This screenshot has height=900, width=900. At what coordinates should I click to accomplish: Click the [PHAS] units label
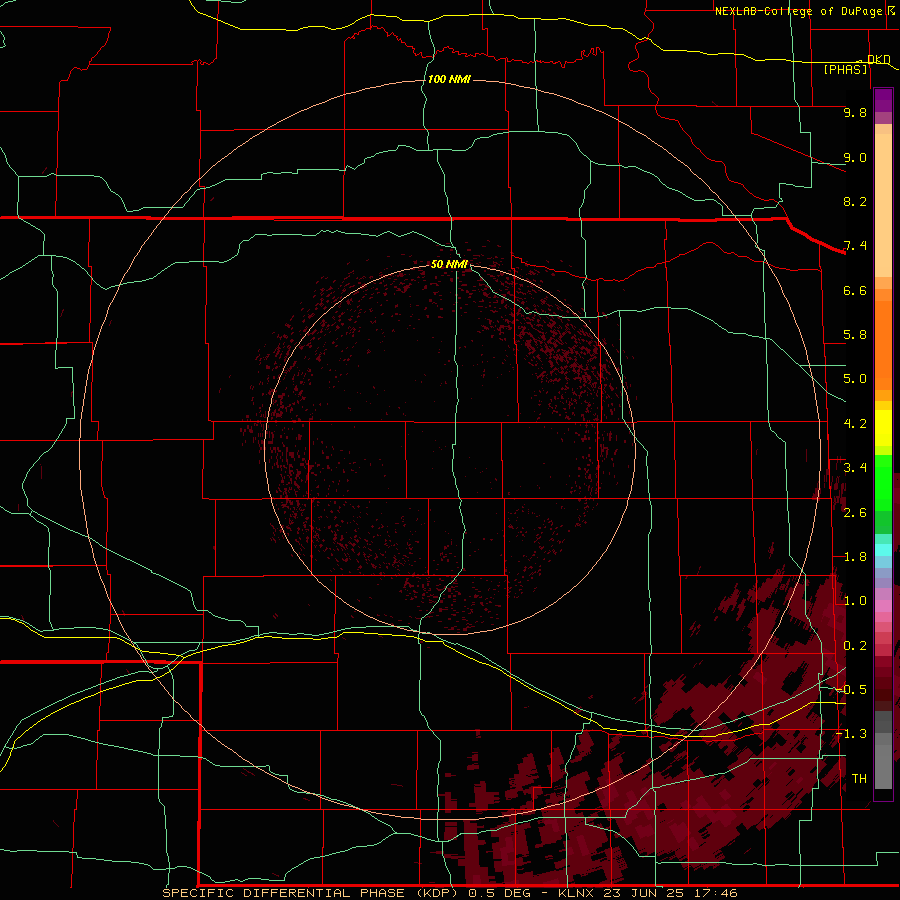click(845, 69)
